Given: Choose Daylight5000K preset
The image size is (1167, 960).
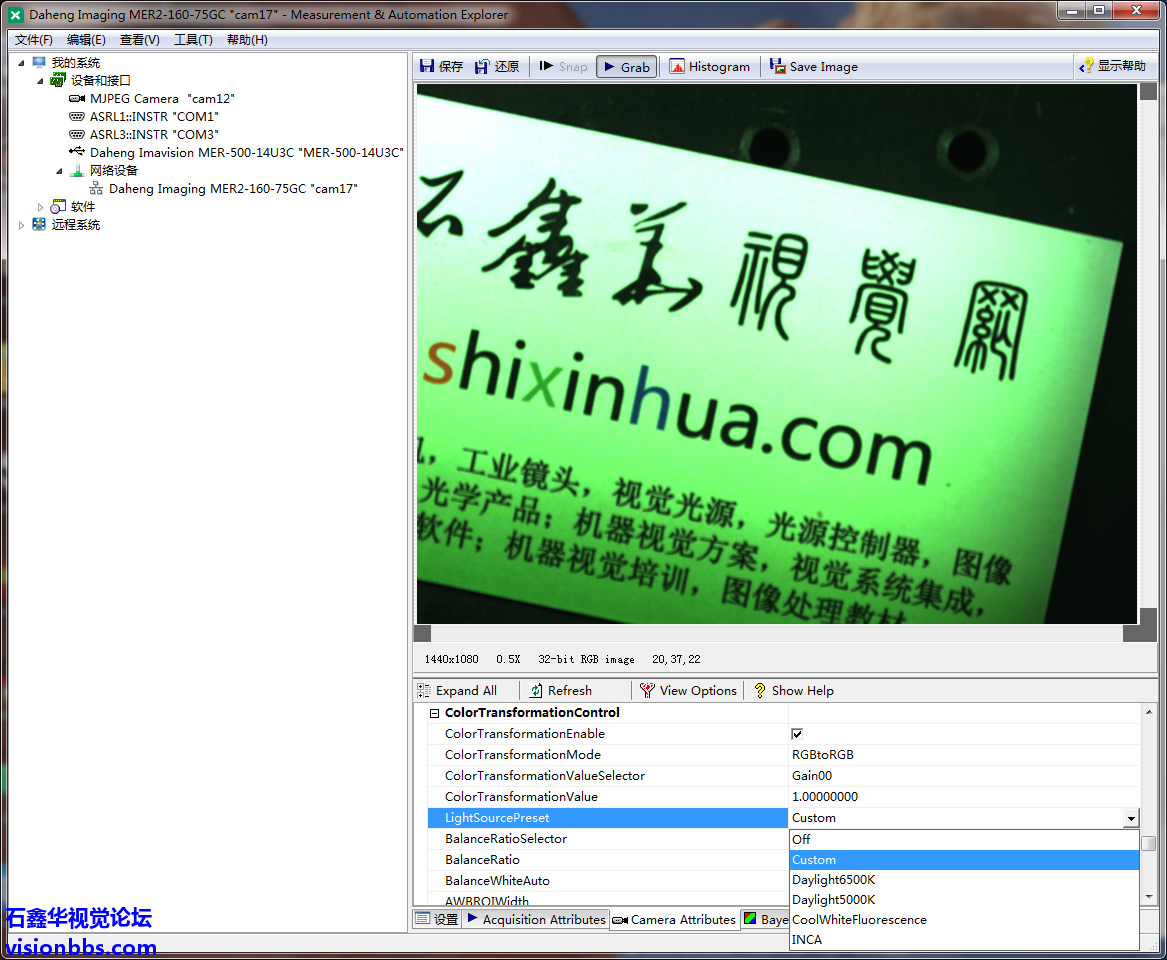Looking at the screenshot, I should (x=964, y=900).
